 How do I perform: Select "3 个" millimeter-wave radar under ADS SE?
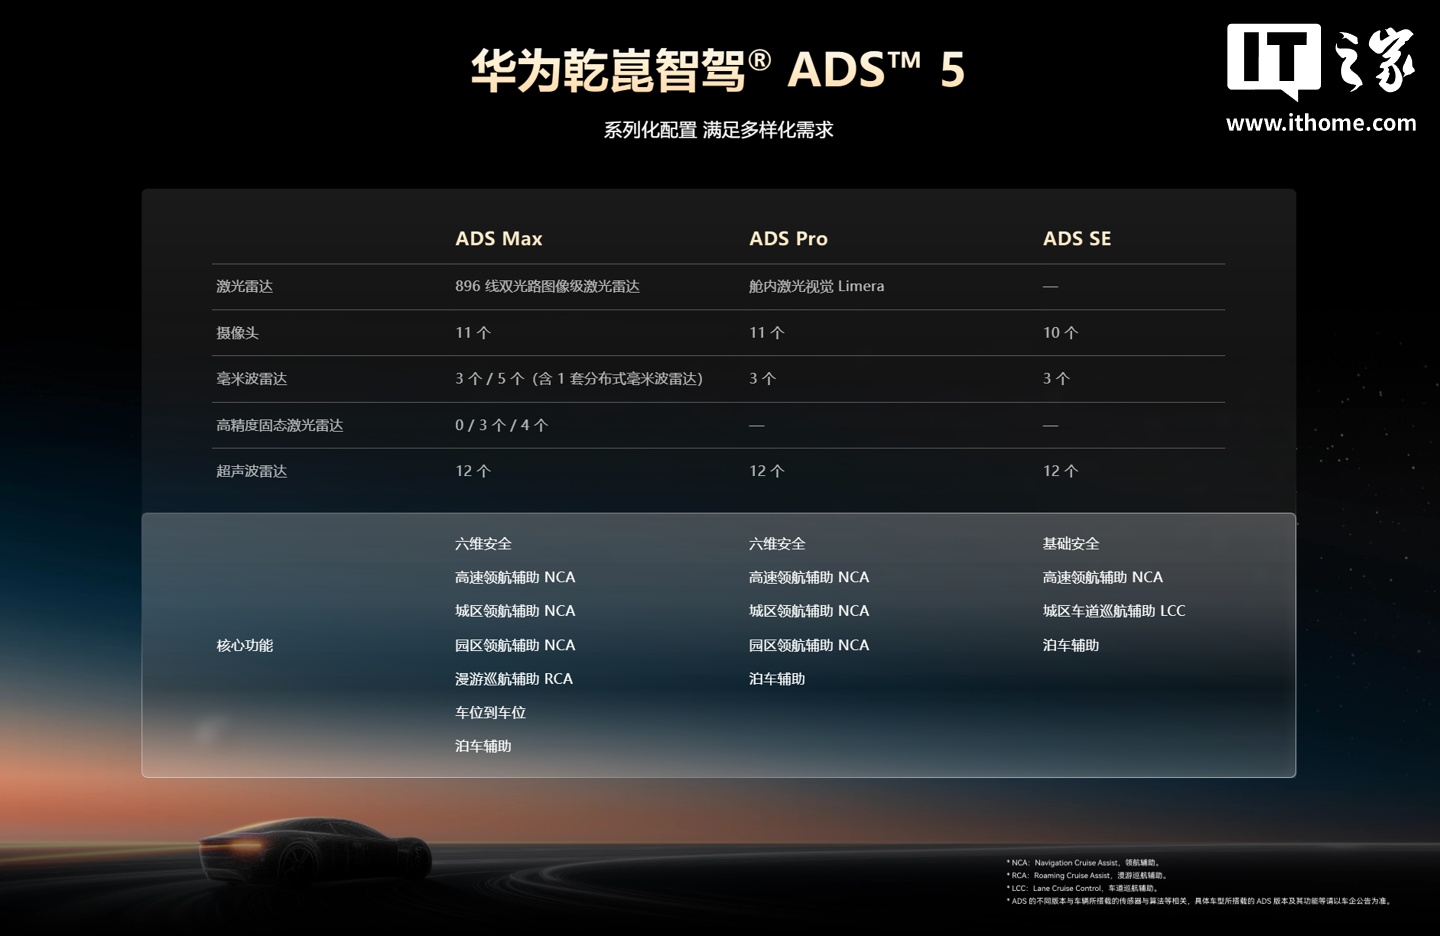coord(1057,379)
